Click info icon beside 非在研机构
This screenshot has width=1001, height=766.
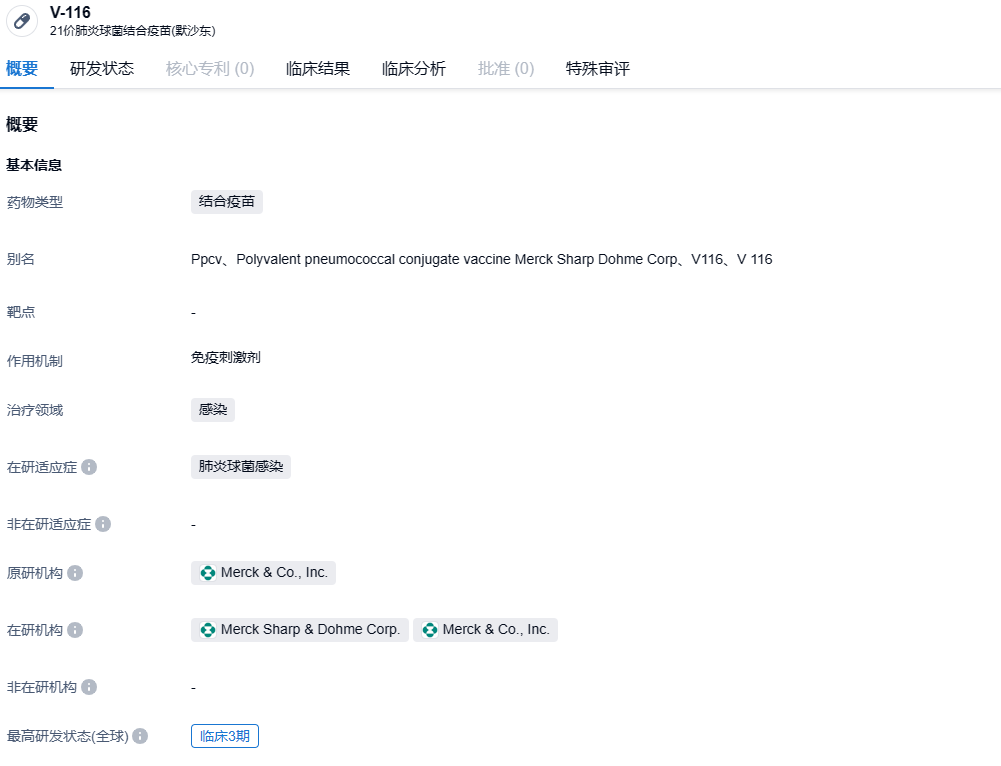(x=89, y=687)
